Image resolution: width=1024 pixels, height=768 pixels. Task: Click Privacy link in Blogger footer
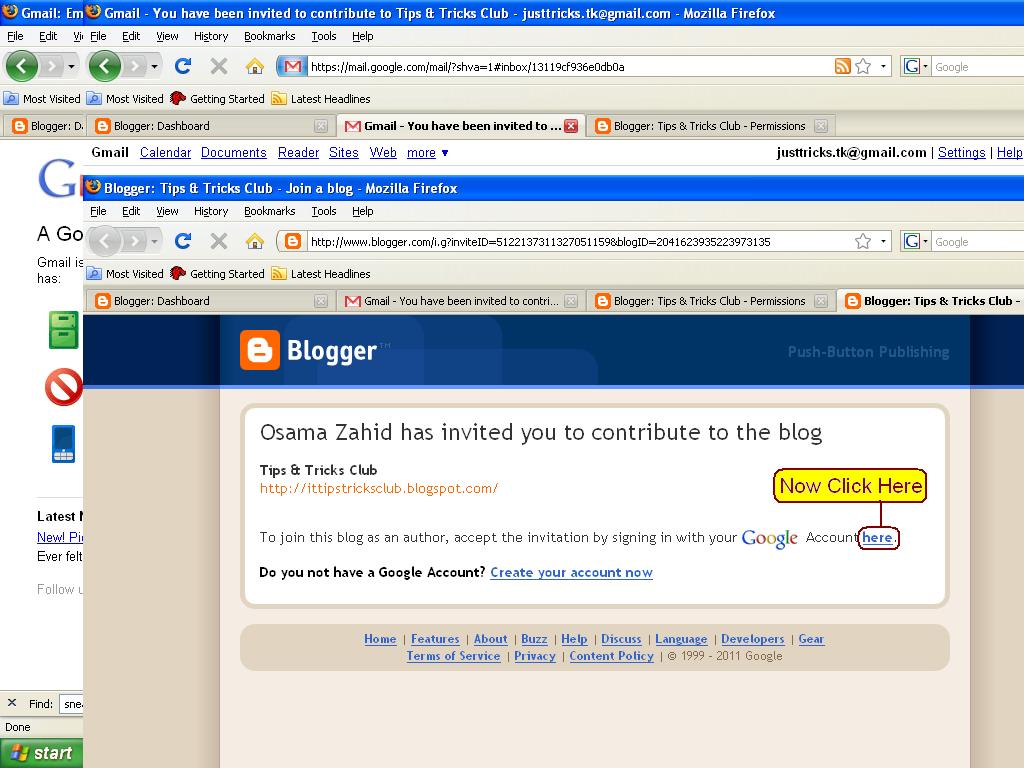(x=535, y=656)
